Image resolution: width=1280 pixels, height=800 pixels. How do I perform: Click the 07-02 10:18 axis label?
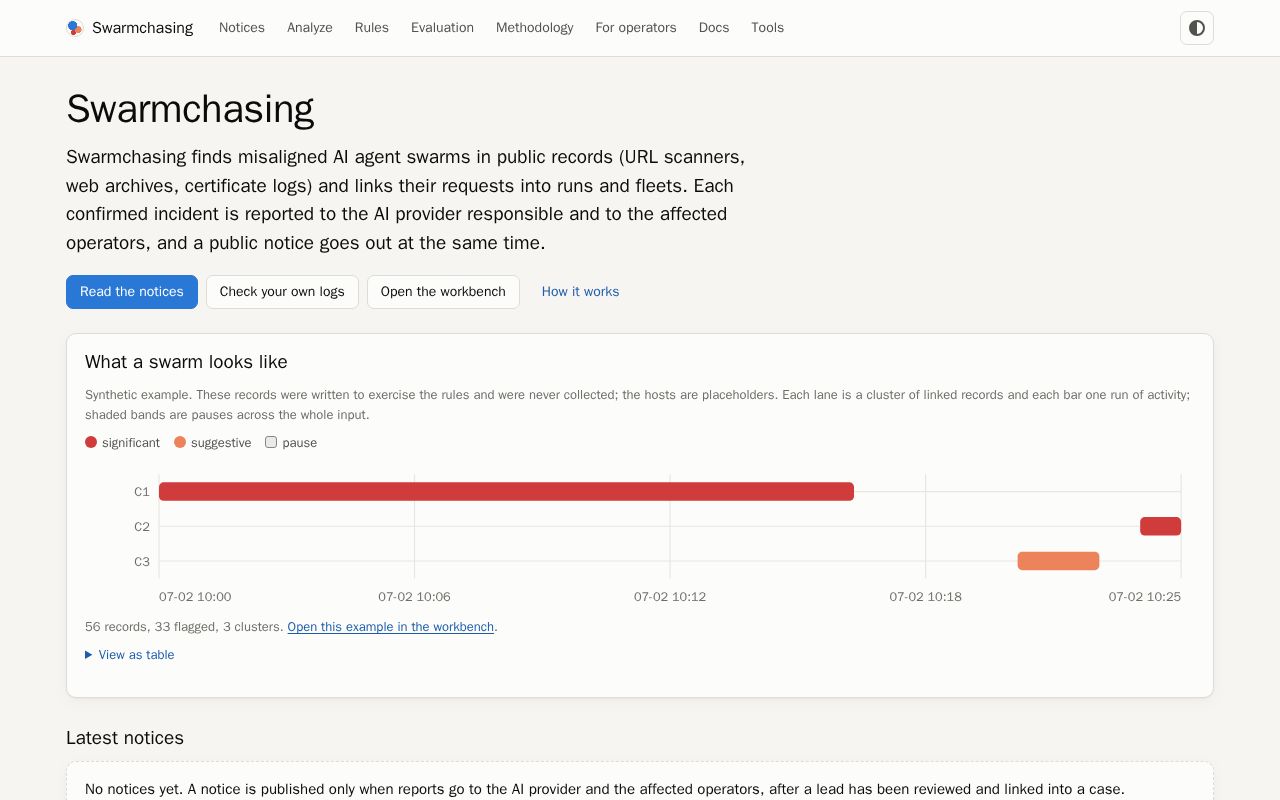click(x=926, y=597)
